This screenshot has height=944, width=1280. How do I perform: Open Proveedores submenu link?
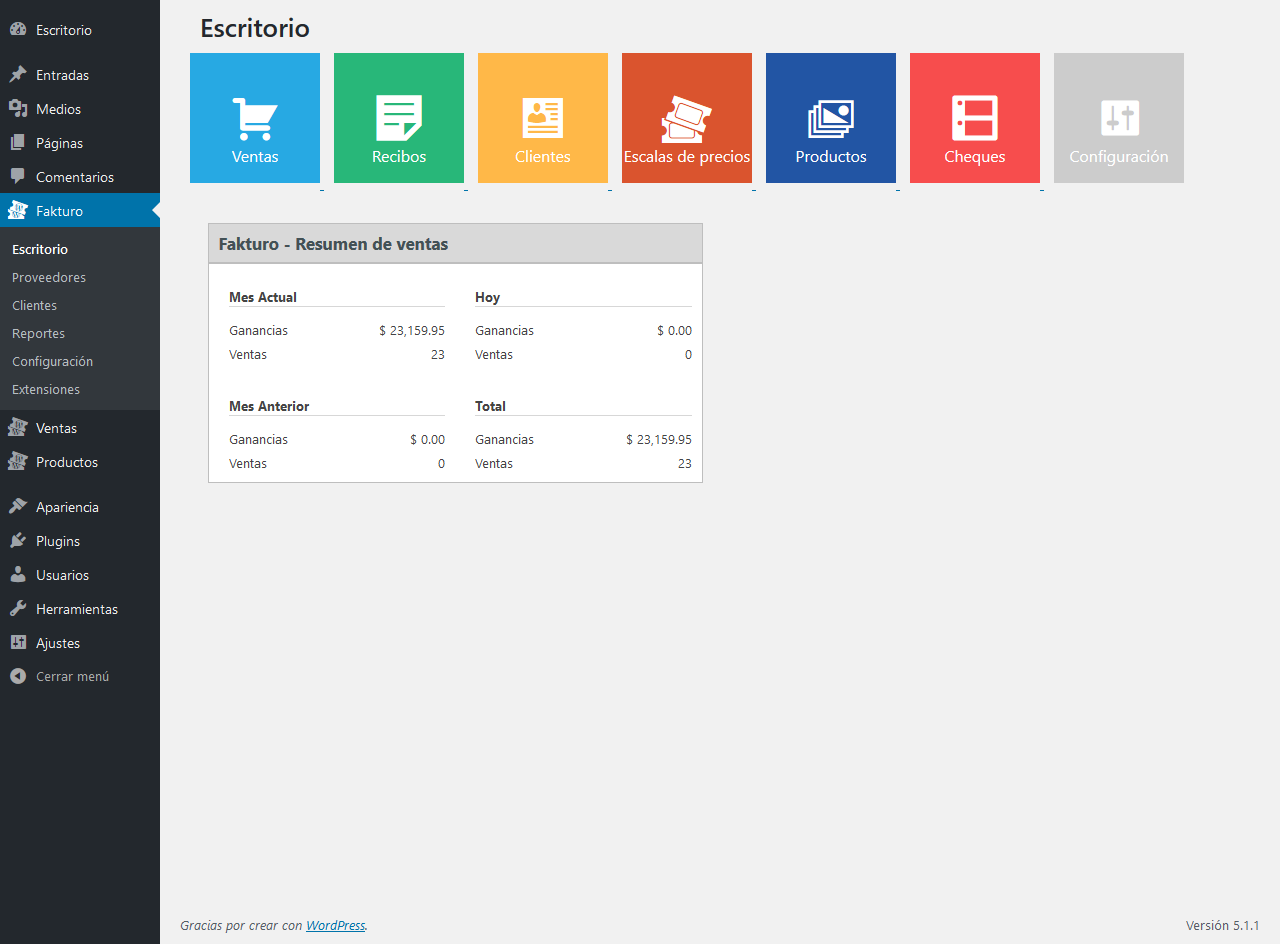coord(49,277)
